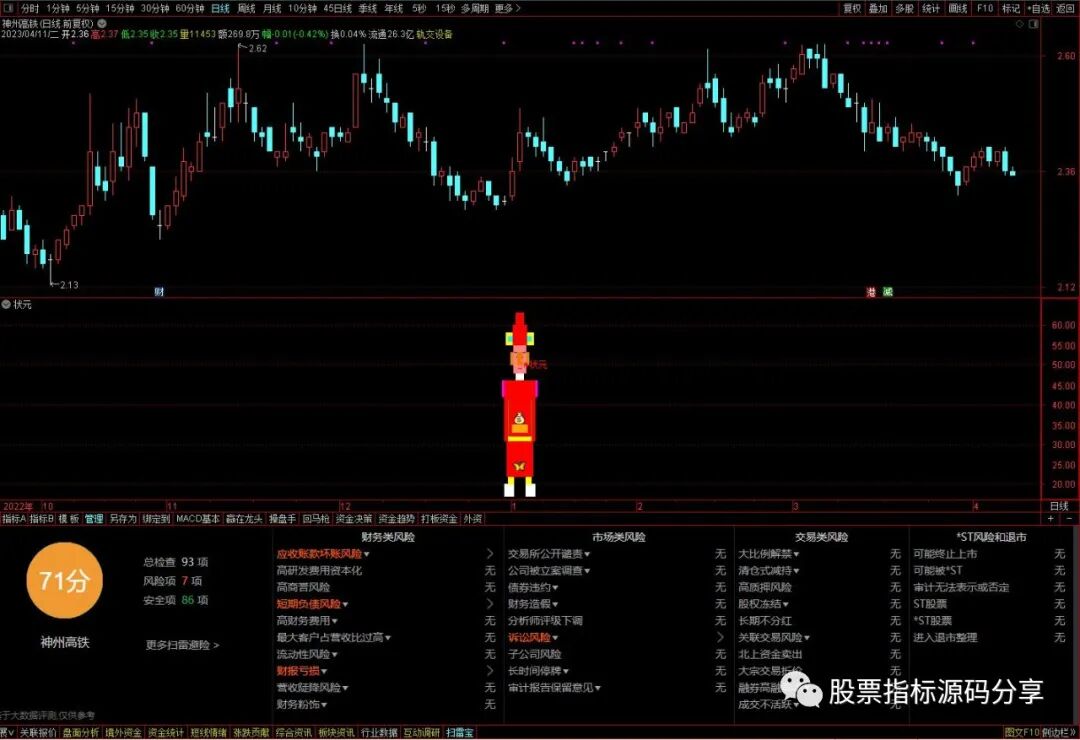Switch to the 分时 period tab

tap(30, 8)
